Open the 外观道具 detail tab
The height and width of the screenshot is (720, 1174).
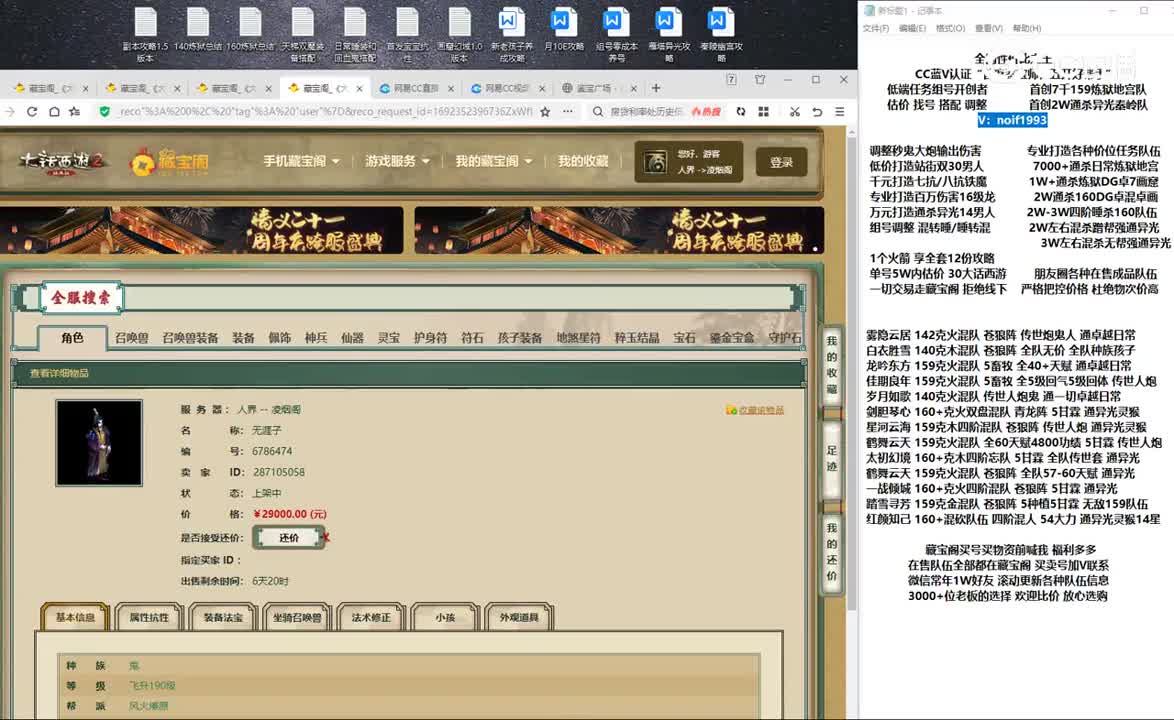[520, 617]
